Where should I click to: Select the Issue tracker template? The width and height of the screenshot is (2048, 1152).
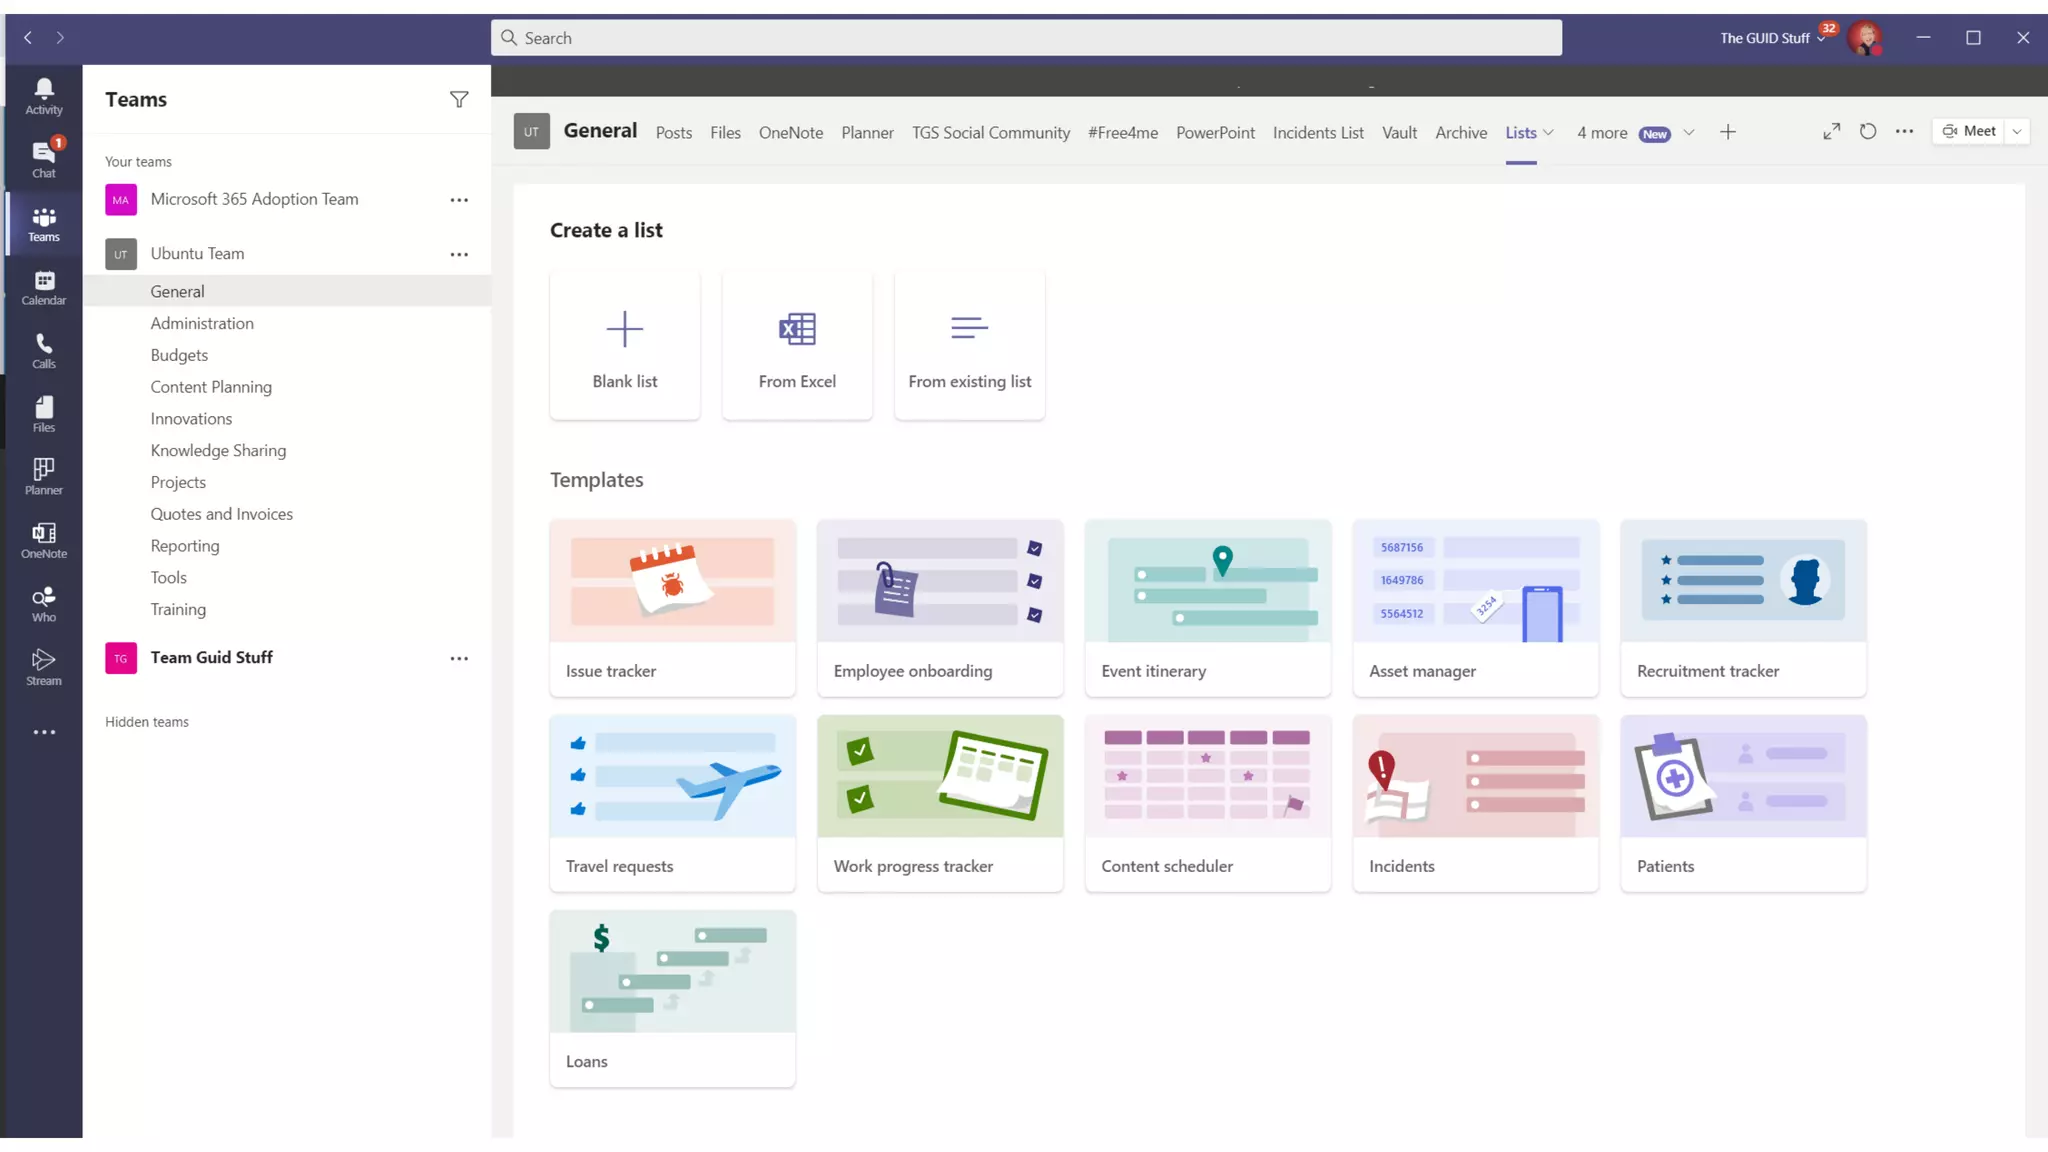672,607
